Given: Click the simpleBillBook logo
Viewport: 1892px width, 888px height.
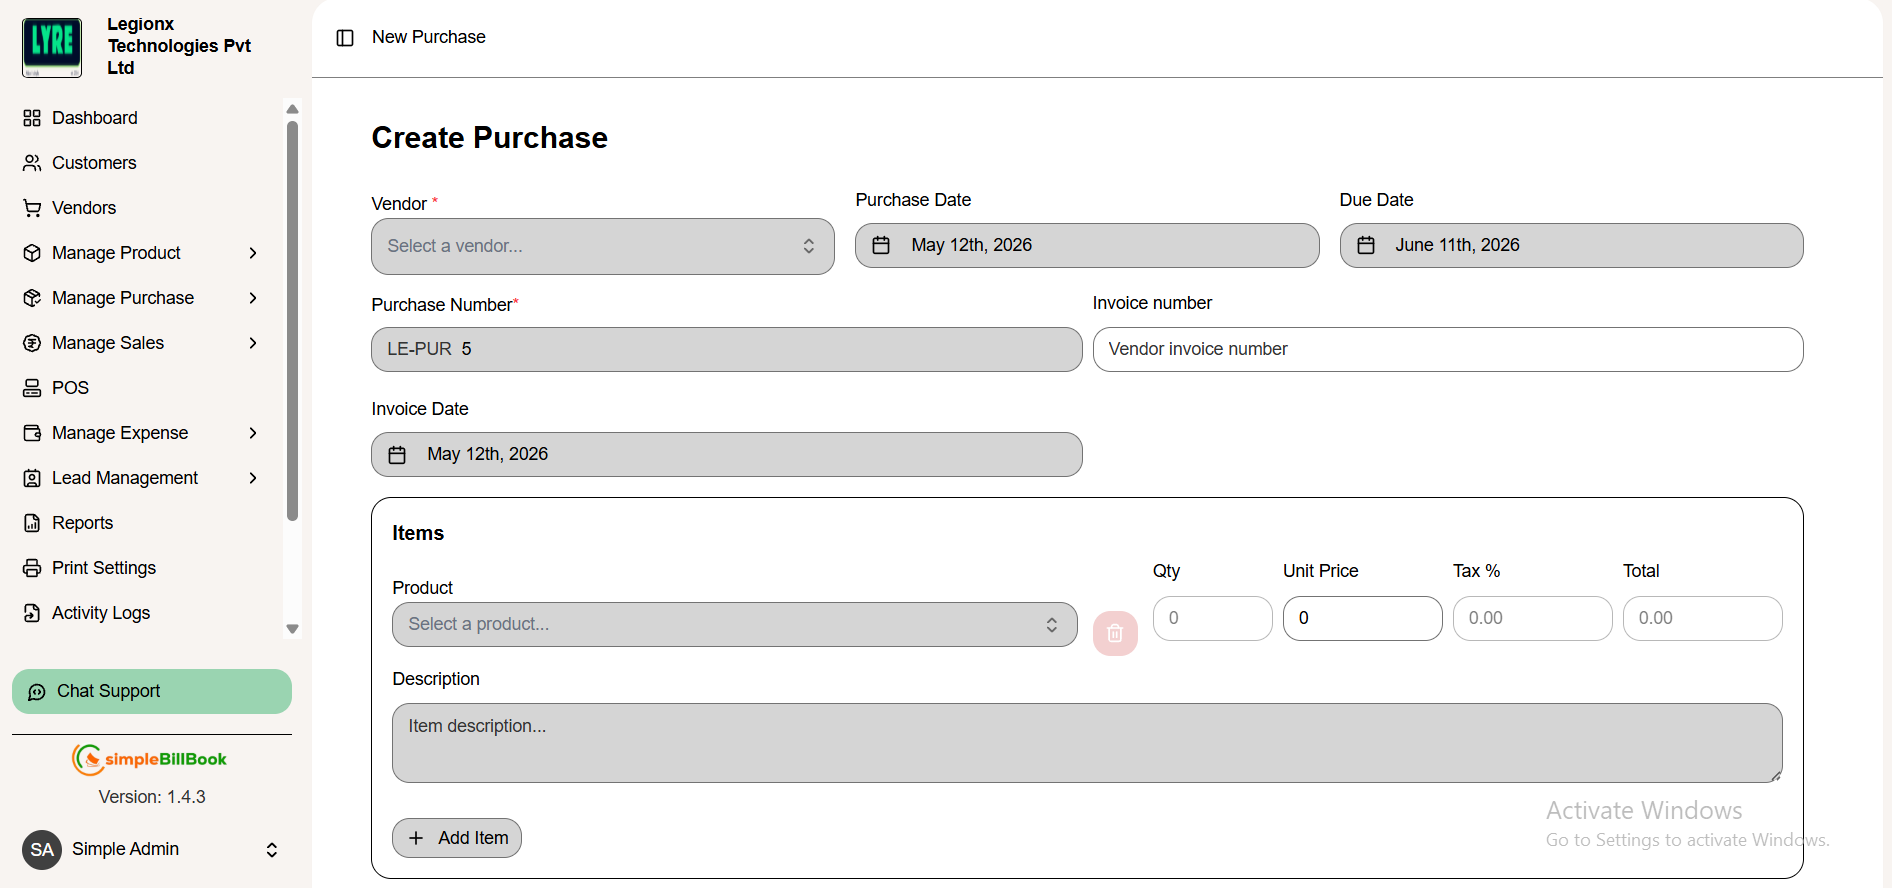Looking at the screenshot, I should [x=150, y=759].
